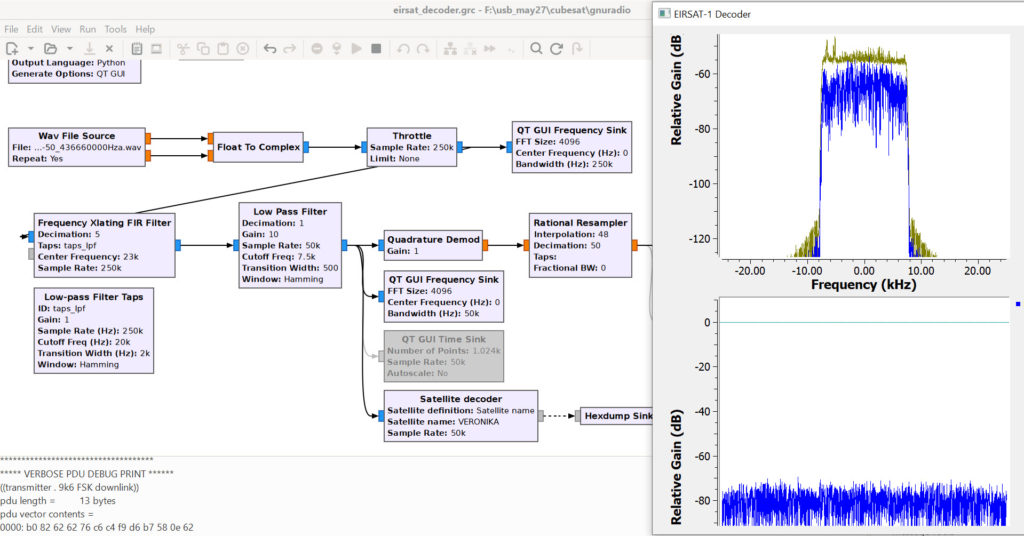Toggle the blue trace legend marker

coord(1017,304)
